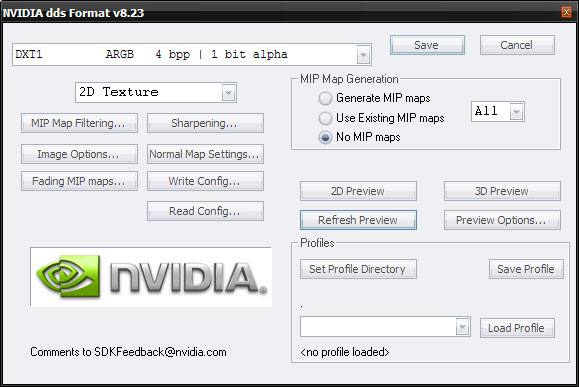Click the Write Config button
This screenshot has width=579, height=387.
tap(205, 181)
